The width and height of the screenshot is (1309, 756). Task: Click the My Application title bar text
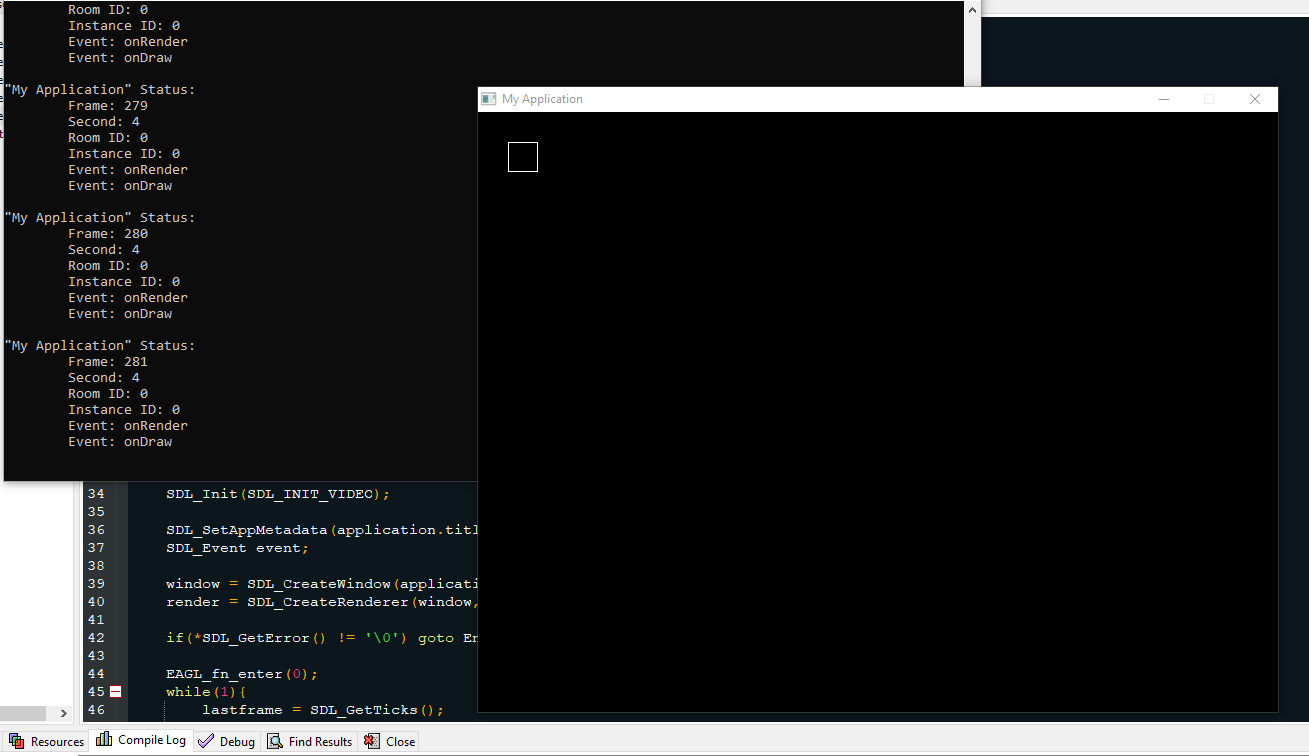tap(542, 99)
